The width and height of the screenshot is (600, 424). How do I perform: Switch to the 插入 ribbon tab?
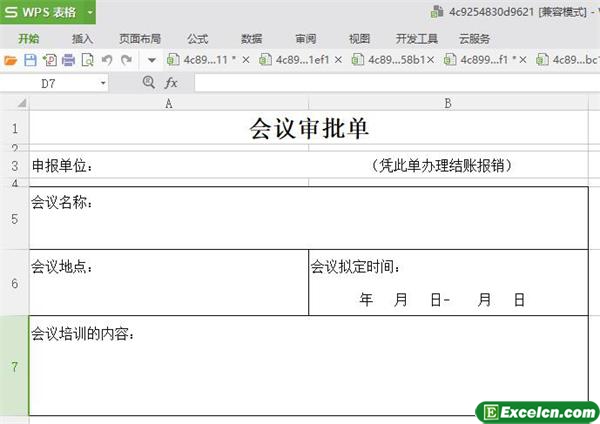point(83,38)
